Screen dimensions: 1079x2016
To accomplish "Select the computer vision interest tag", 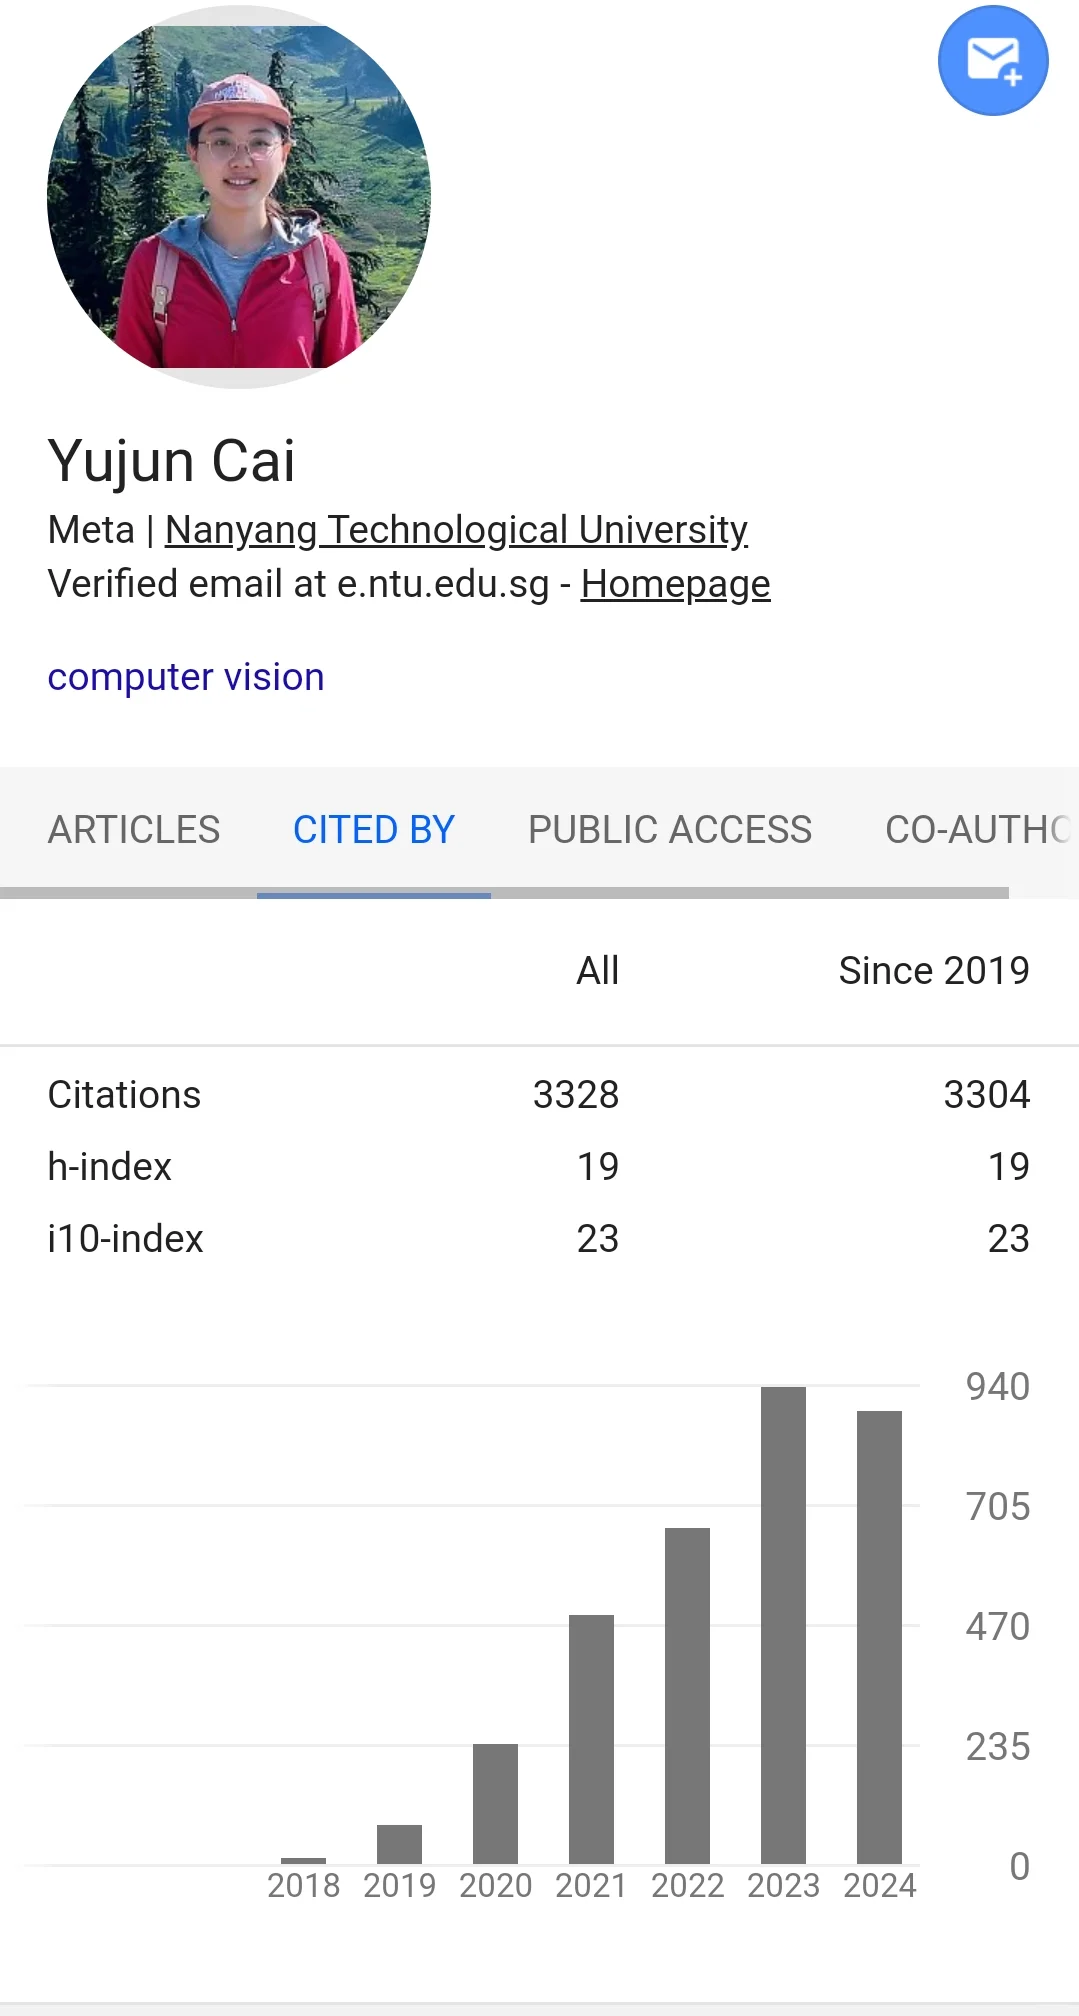I will click(x=186, y=677).
